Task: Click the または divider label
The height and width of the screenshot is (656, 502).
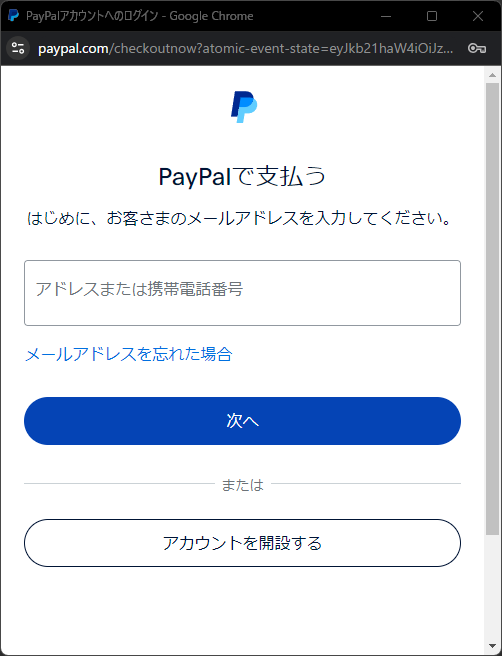Action: coord(243,484)
